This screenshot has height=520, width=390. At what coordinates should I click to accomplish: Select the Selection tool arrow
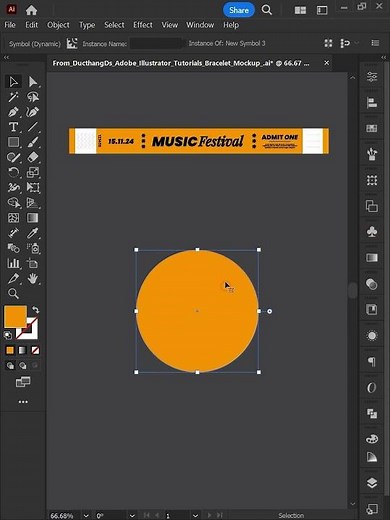coord(13,82)
